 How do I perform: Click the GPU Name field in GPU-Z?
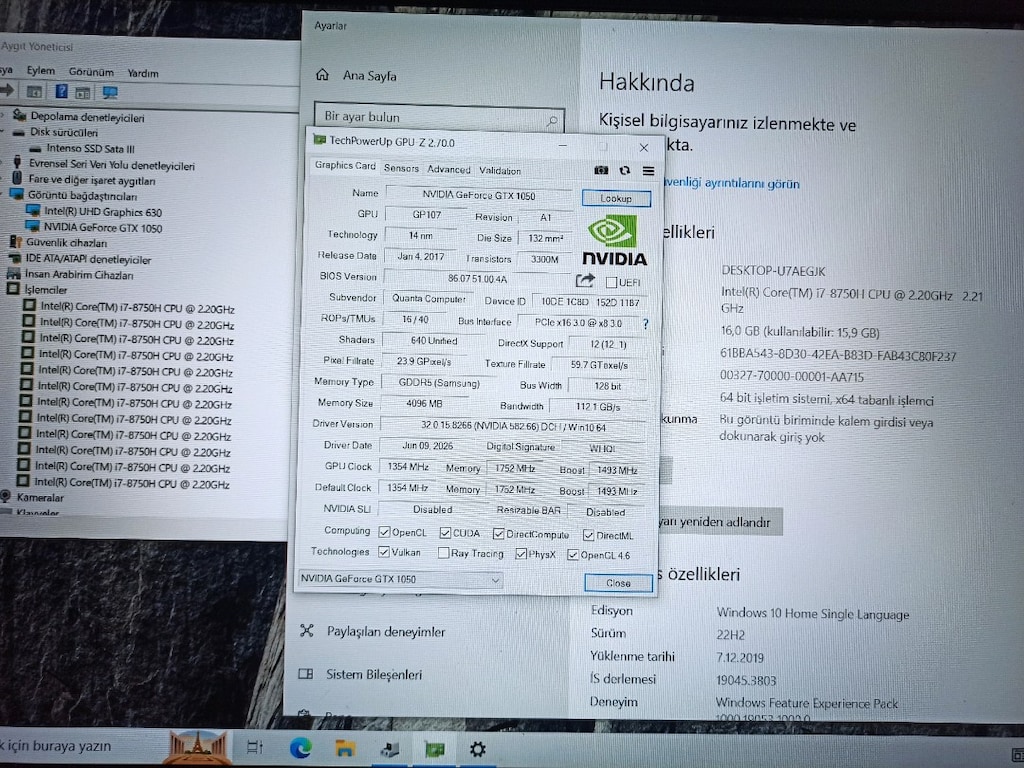point(478,195)
